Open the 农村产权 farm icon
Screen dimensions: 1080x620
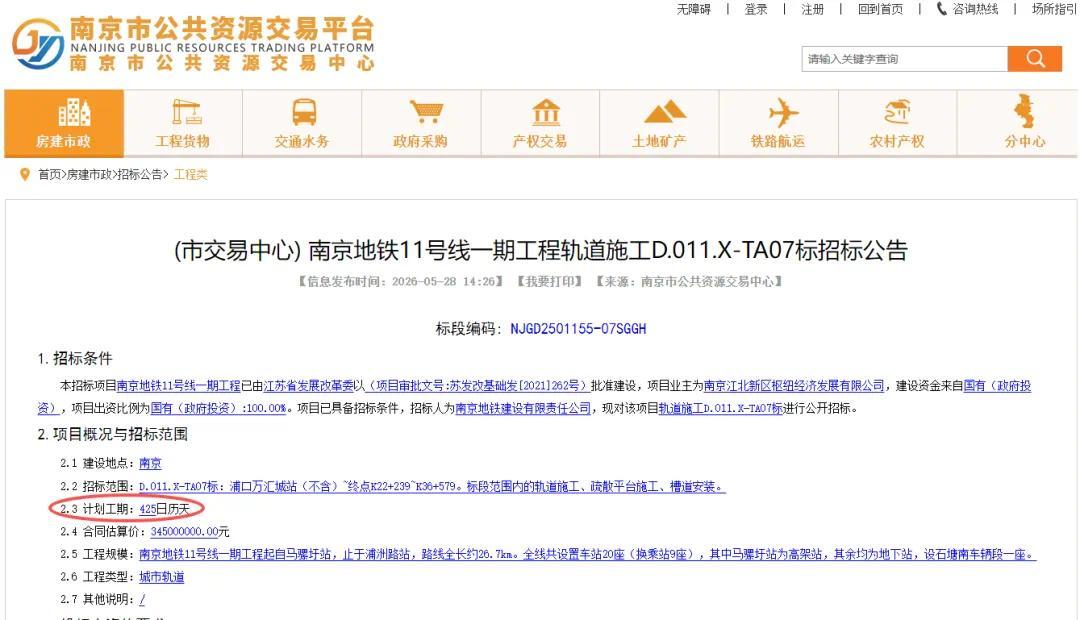pyautogui.click(x=897, y=112)
